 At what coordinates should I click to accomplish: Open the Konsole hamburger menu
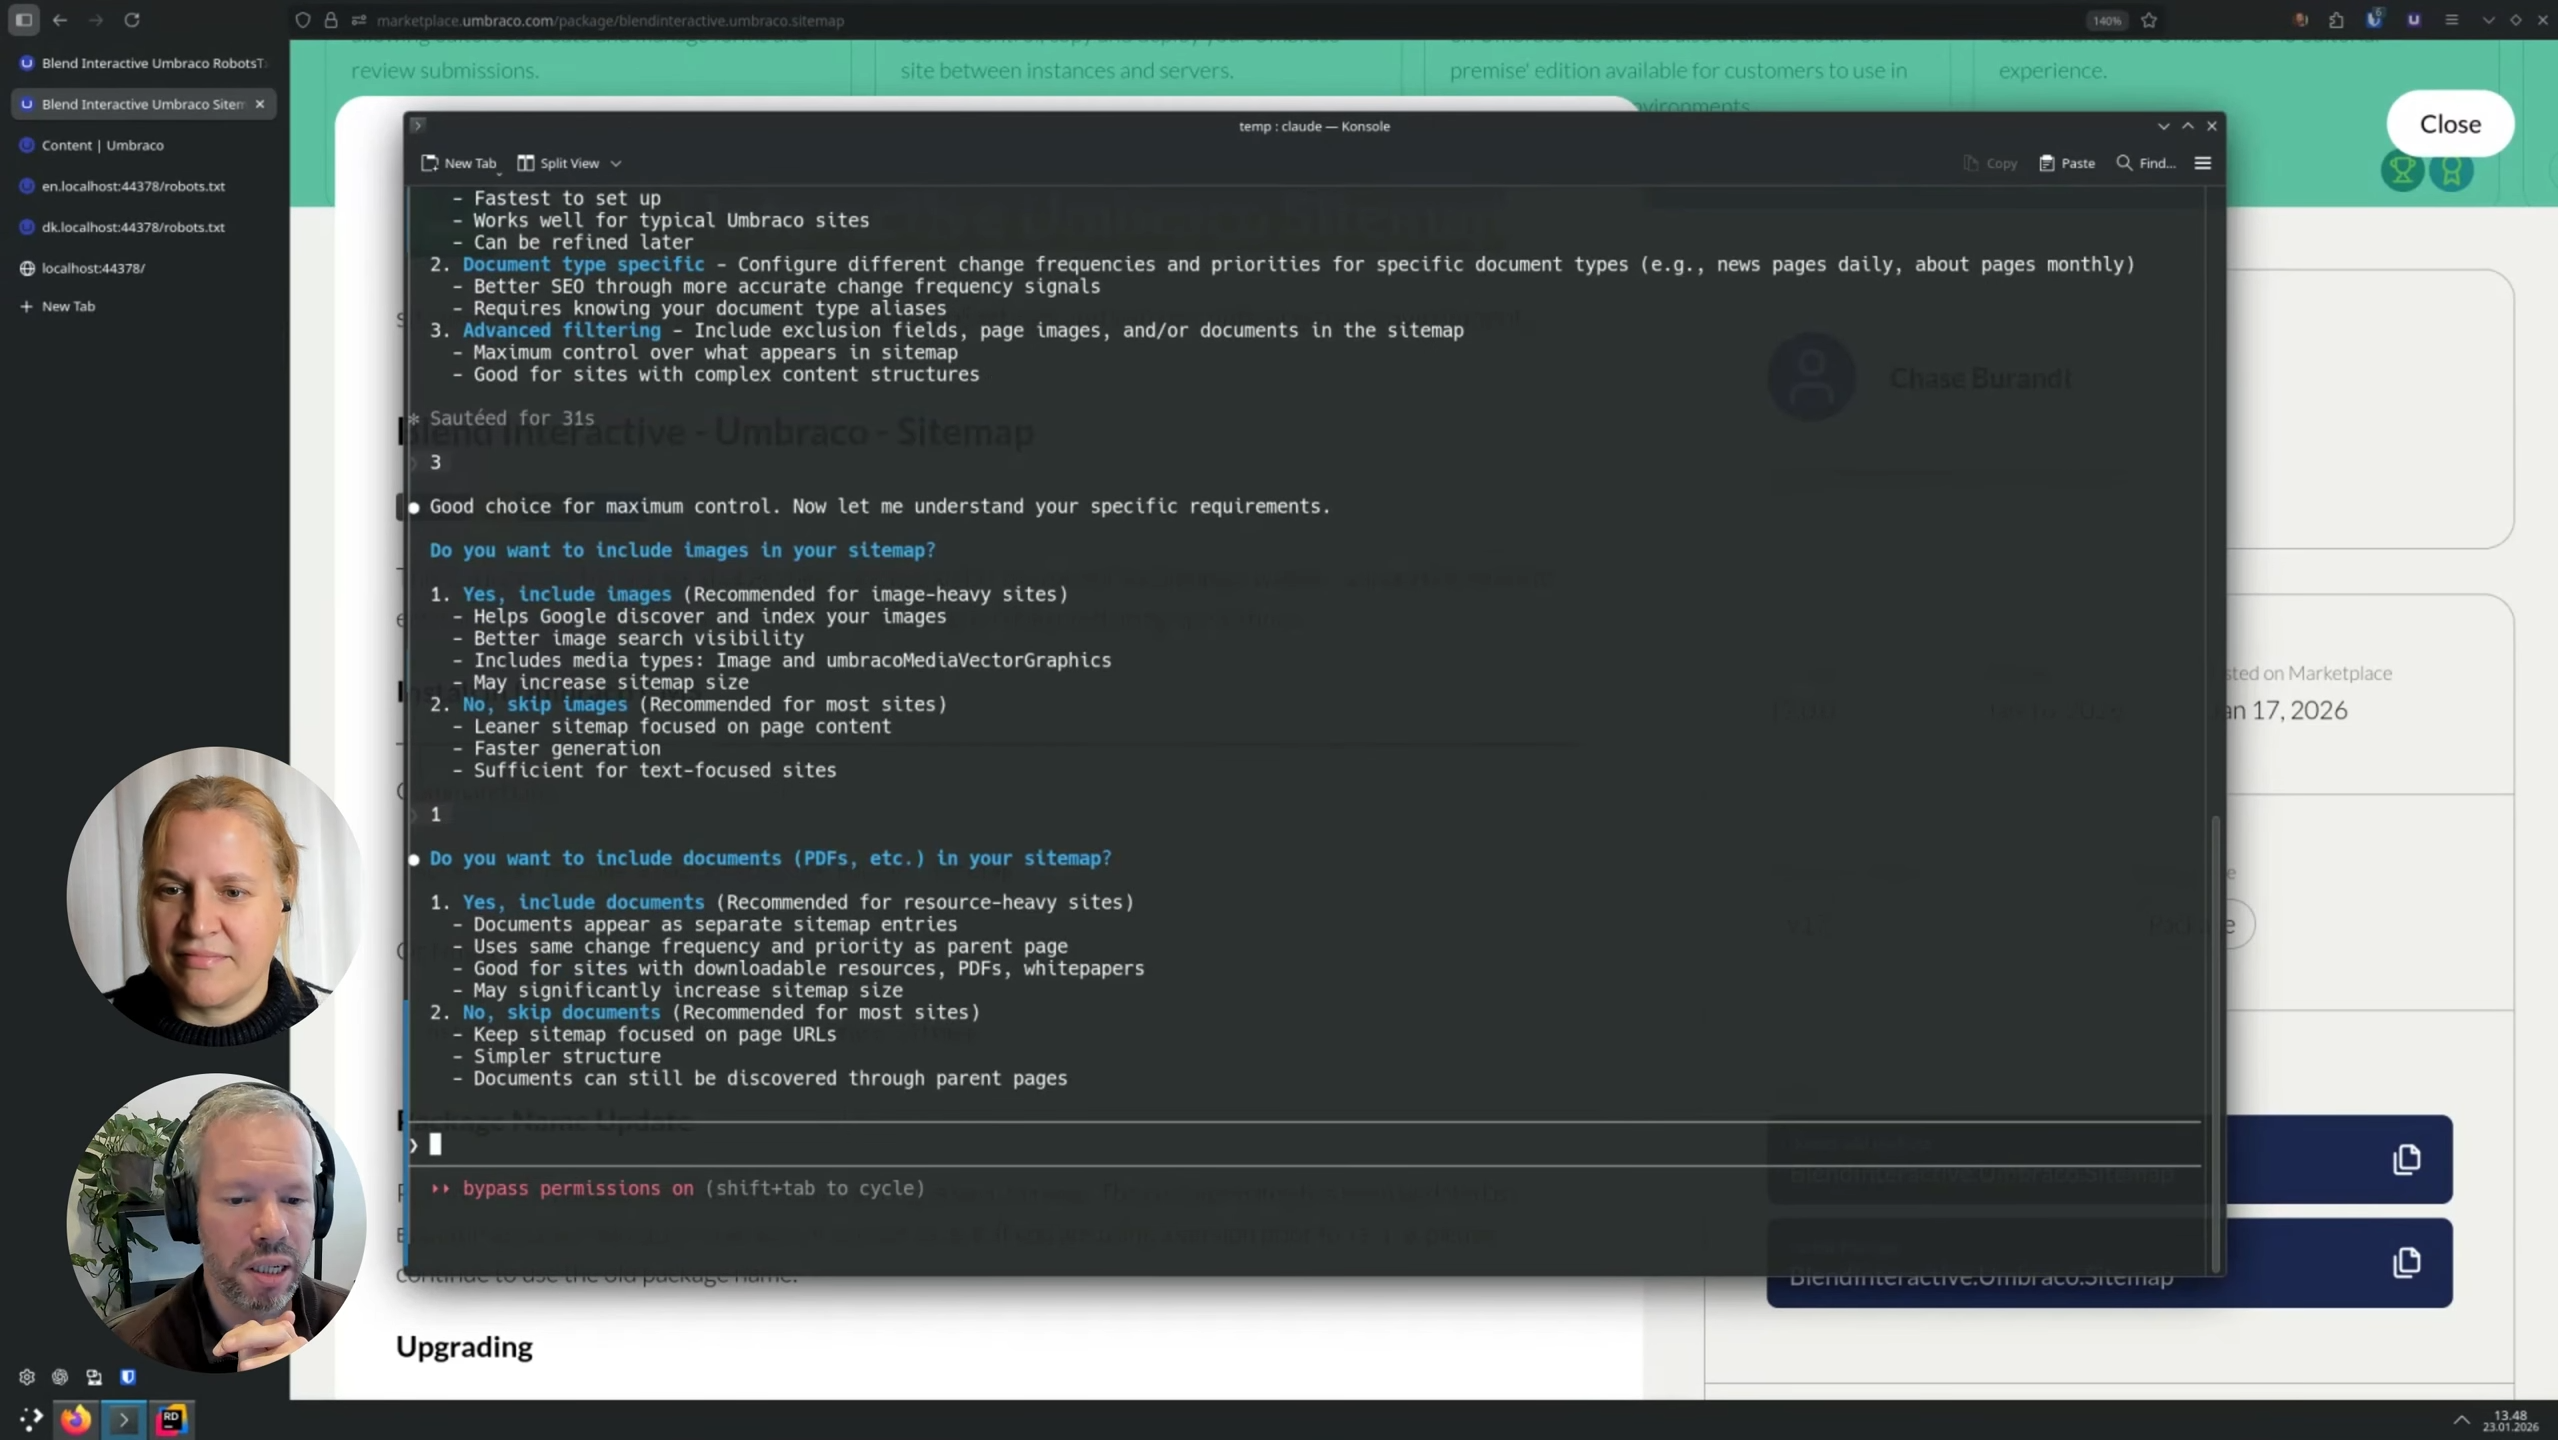(x=2203, y=163)
